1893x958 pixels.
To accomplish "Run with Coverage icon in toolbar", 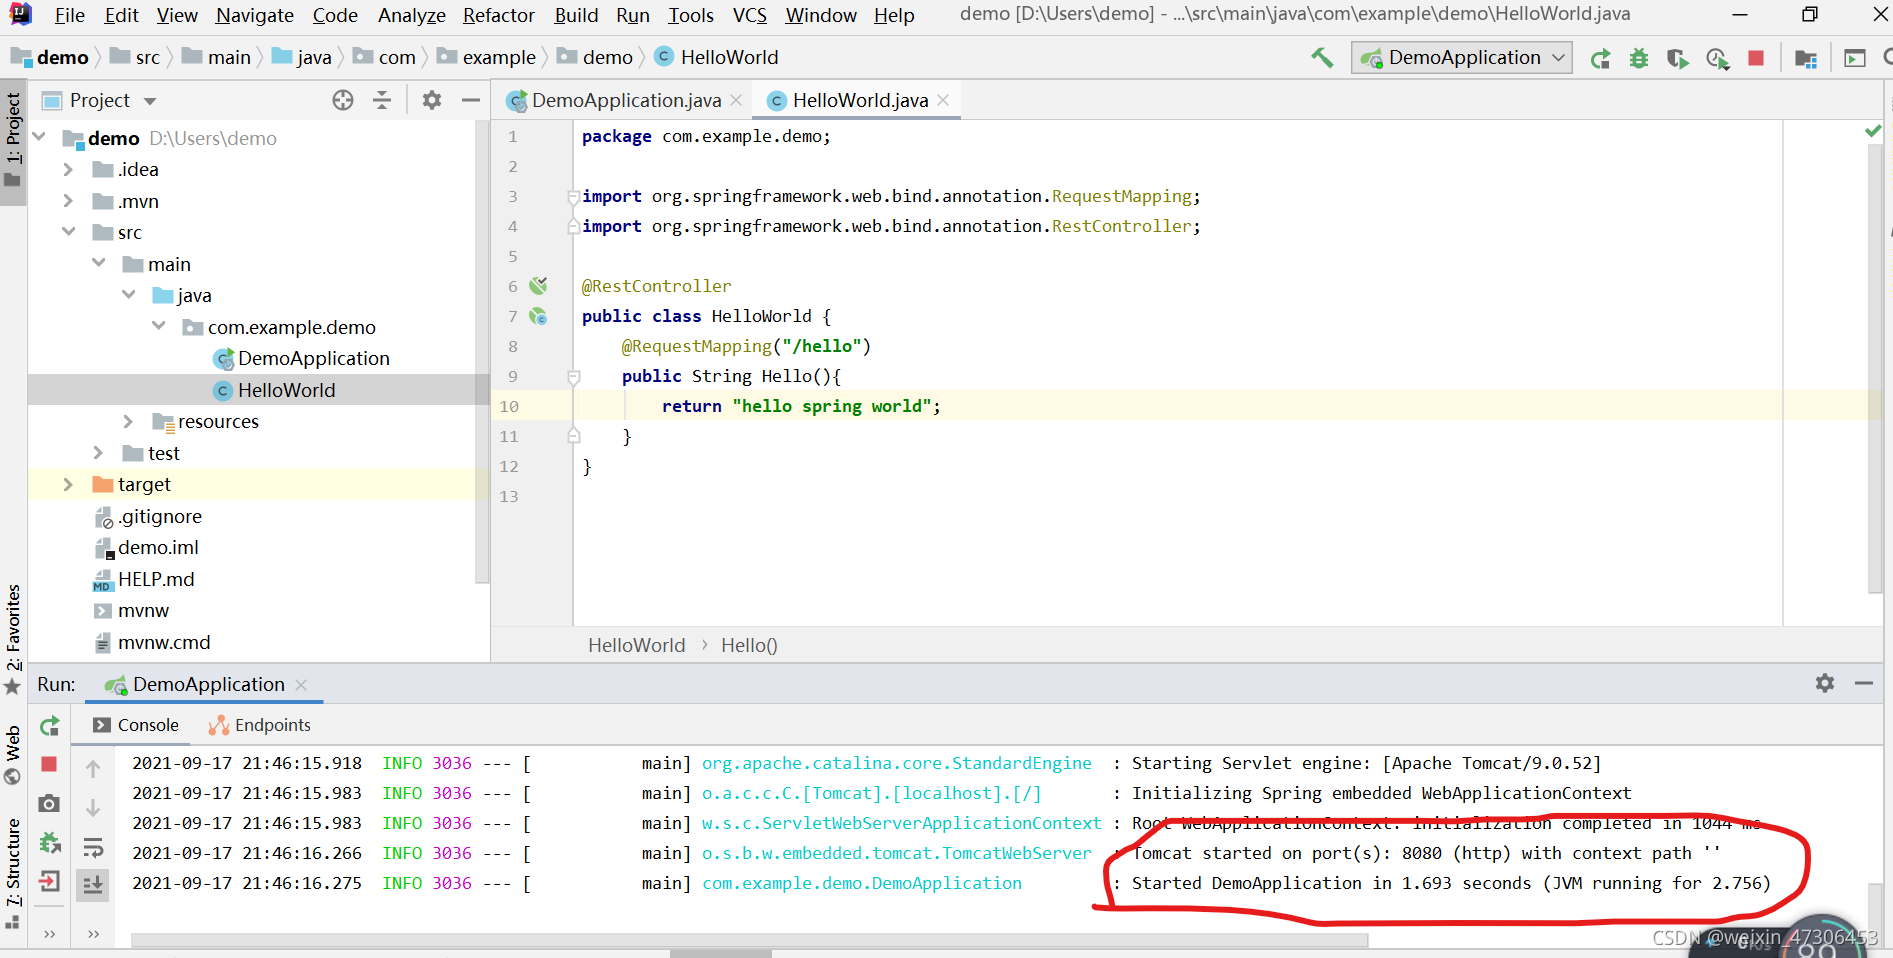I will 1678,58.
